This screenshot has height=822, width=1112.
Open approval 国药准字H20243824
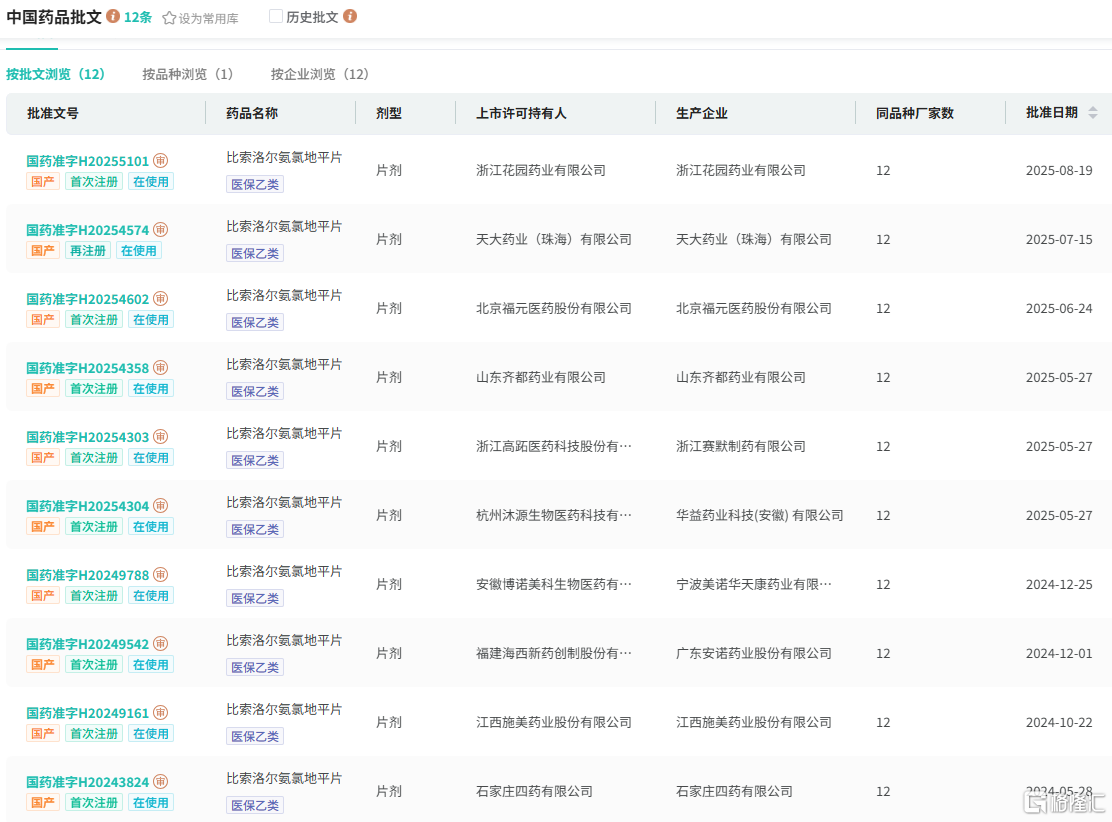(88, 782)
